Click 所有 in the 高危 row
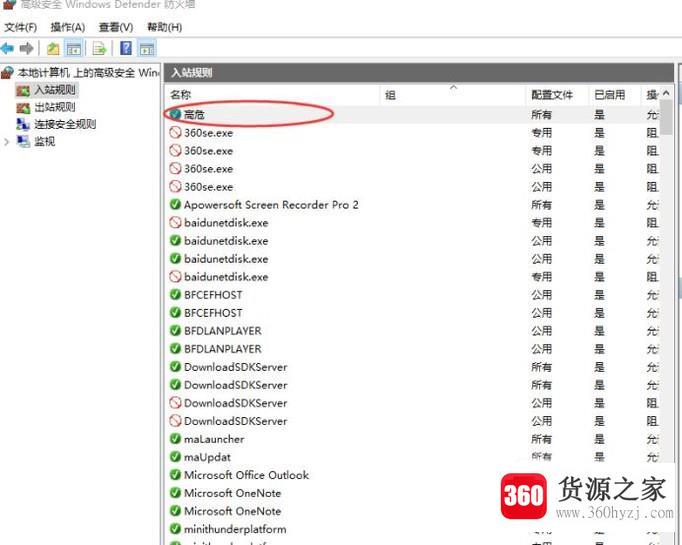682x545 pixels. point(542,115)
